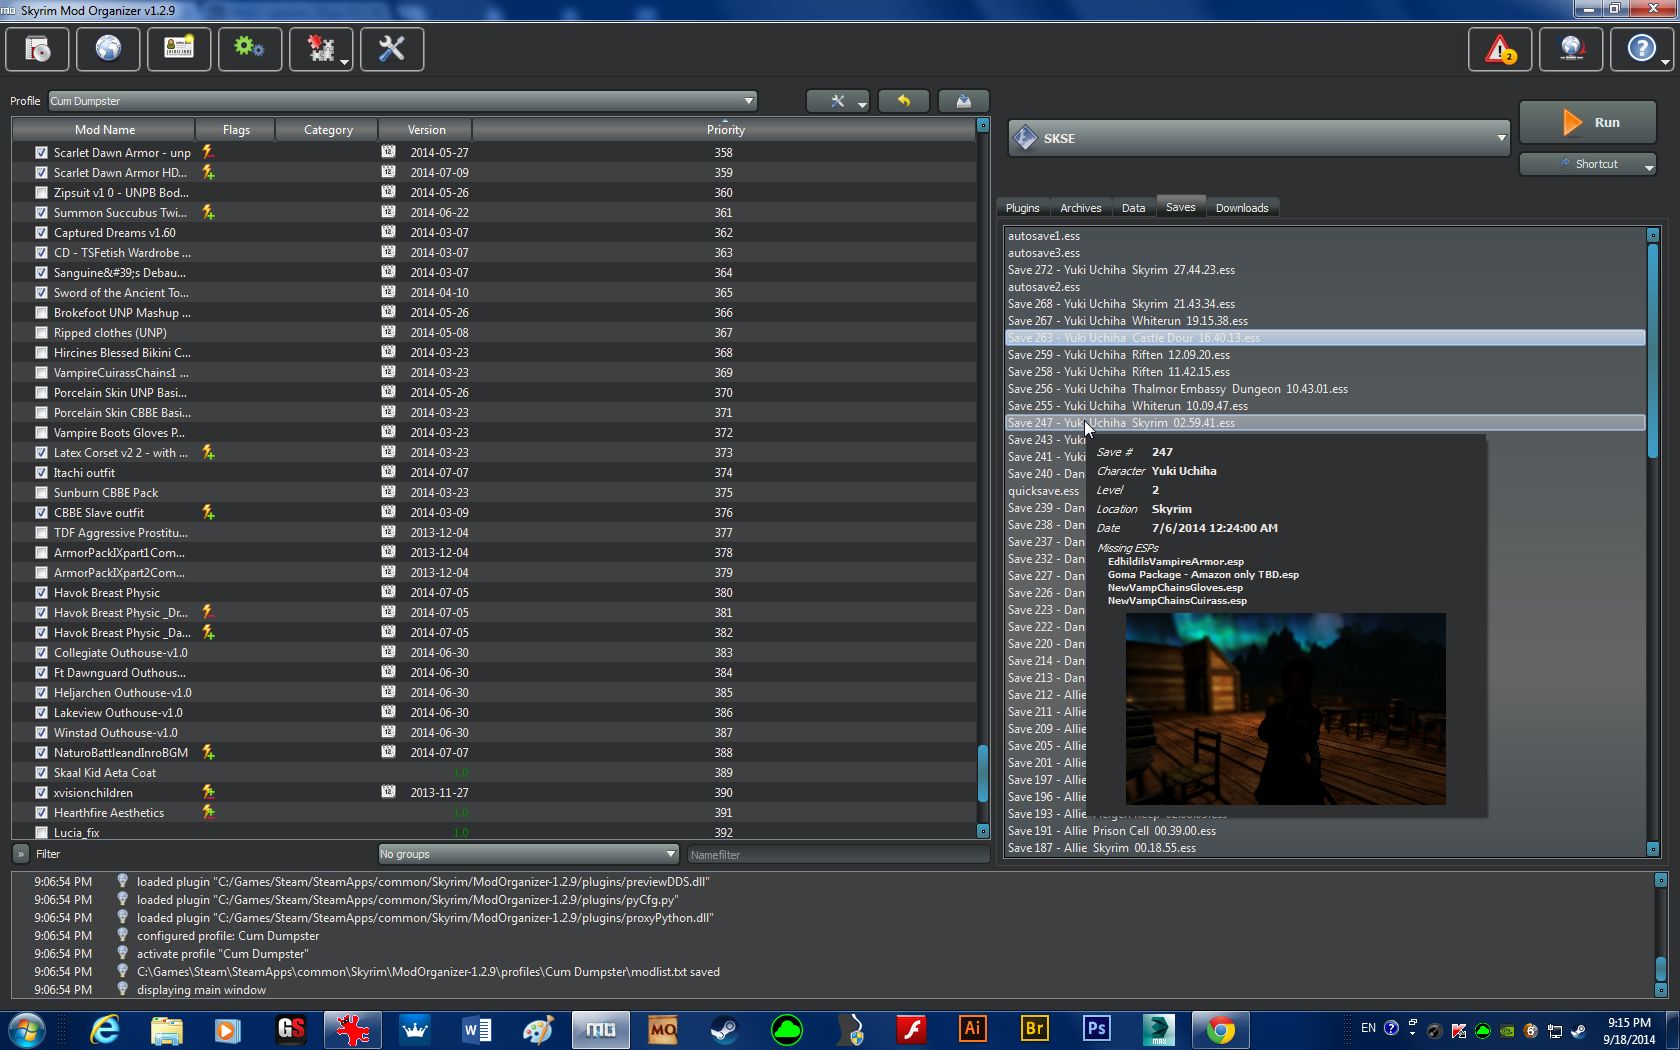Click the globe update check icon
Viewport: 1680px width, 1050px height.
click(x=1571, y=49)
